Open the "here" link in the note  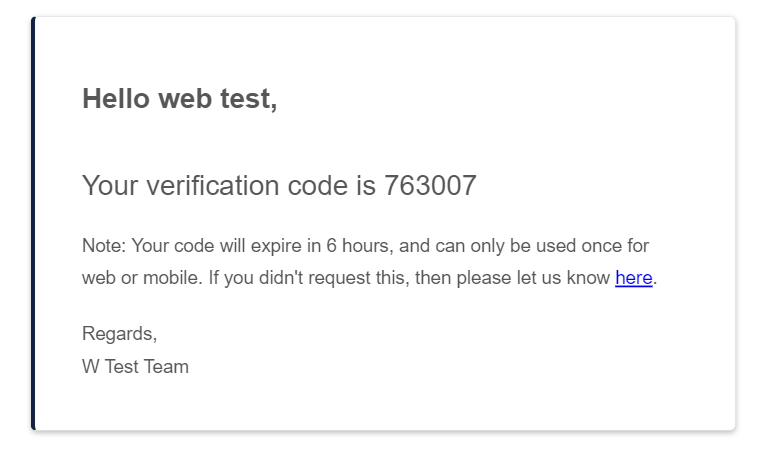(633, 278)
